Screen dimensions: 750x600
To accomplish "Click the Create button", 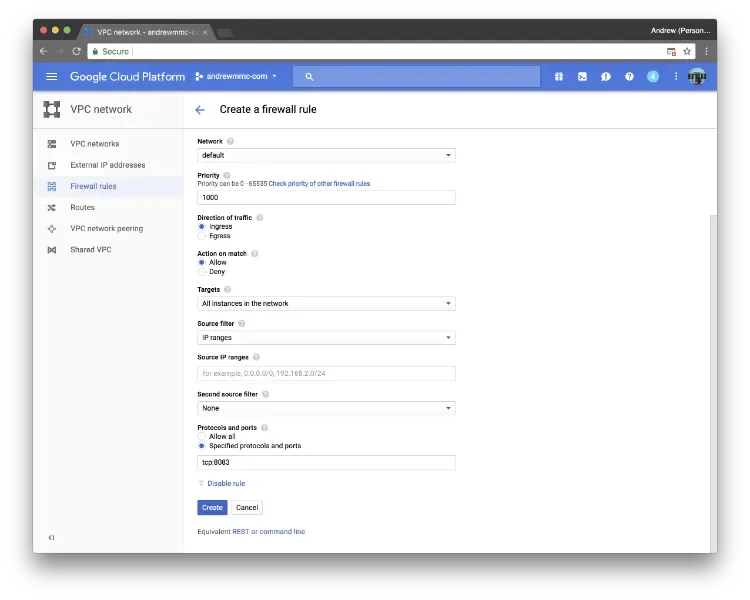I will (x=212, y=507).
